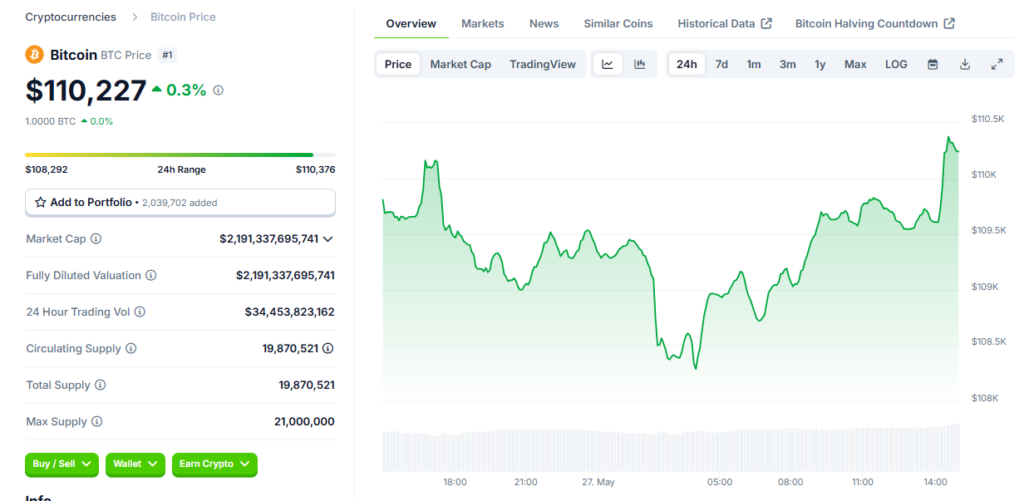Select the TradingView chart toggle
Screen dimensions: 1024x501
543,64
